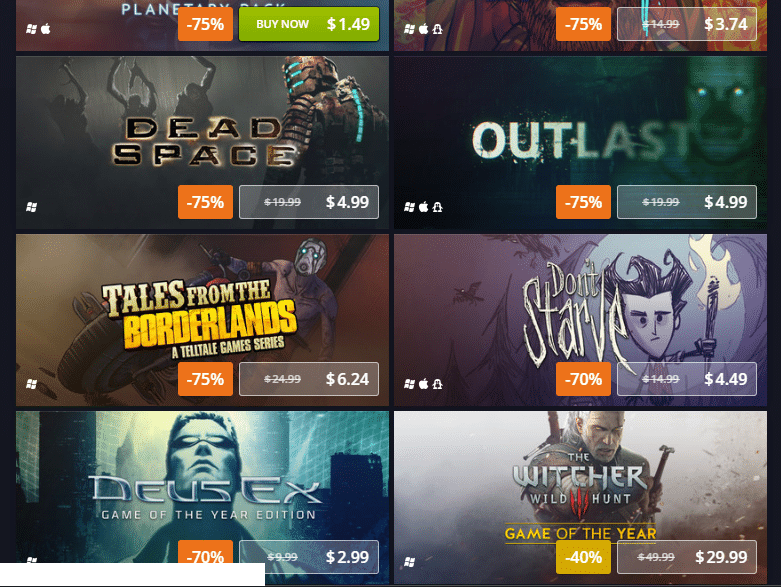Click the yellow -40% Witcher discount badge
Viewport: 781px width, 587px height.
583,557
